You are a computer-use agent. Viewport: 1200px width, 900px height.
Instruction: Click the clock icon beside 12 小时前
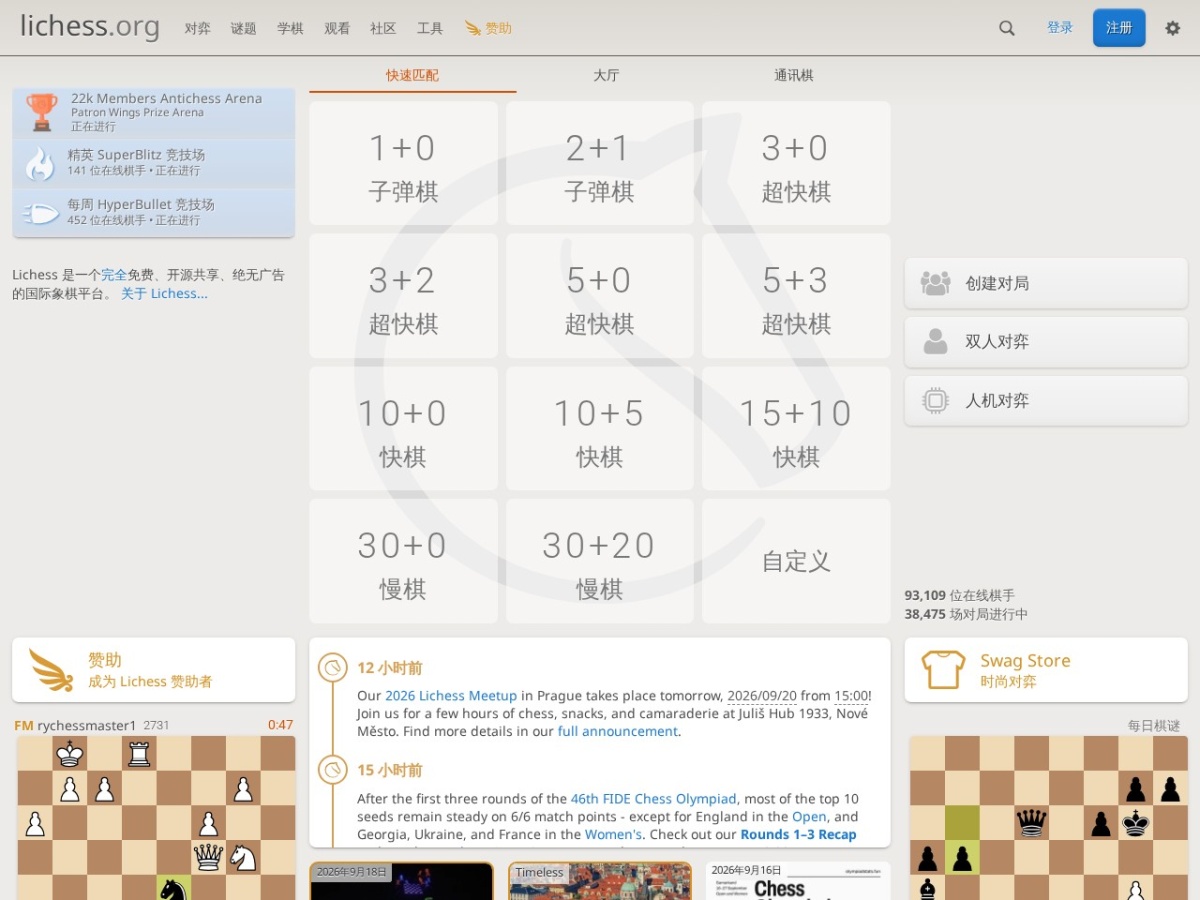click(x=332, y=668)
